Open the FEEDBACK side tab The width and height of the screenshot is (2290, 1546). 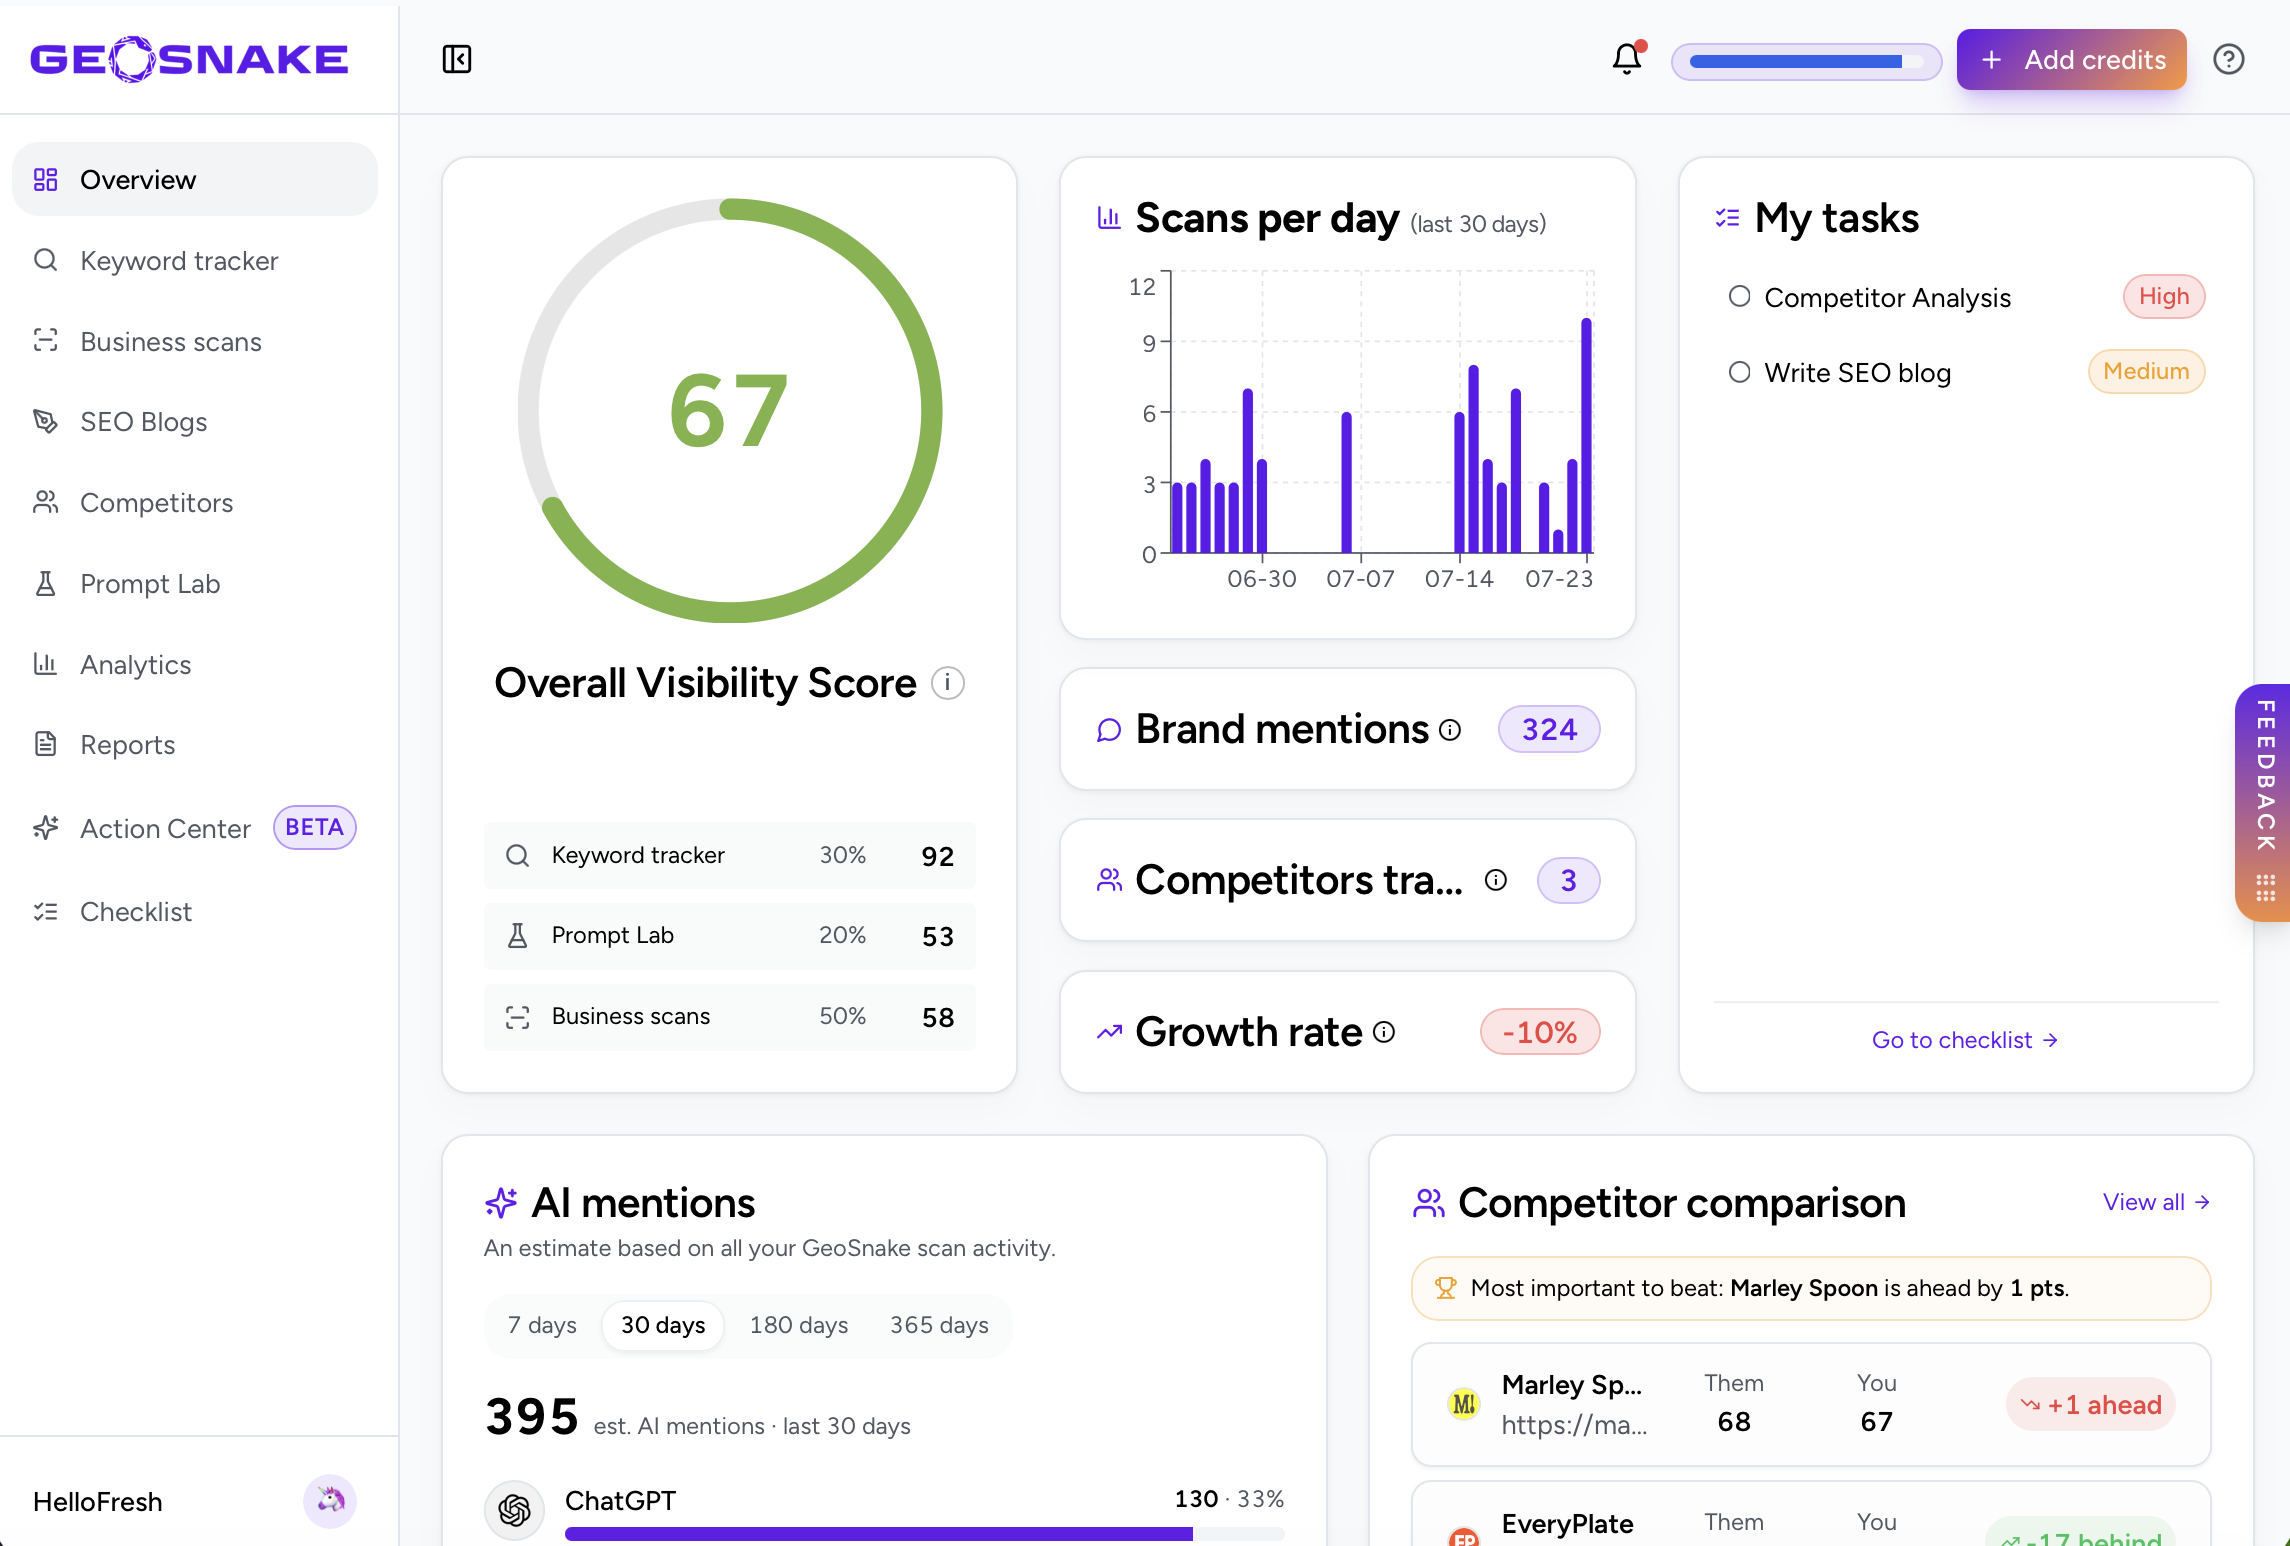point(2264,802)
